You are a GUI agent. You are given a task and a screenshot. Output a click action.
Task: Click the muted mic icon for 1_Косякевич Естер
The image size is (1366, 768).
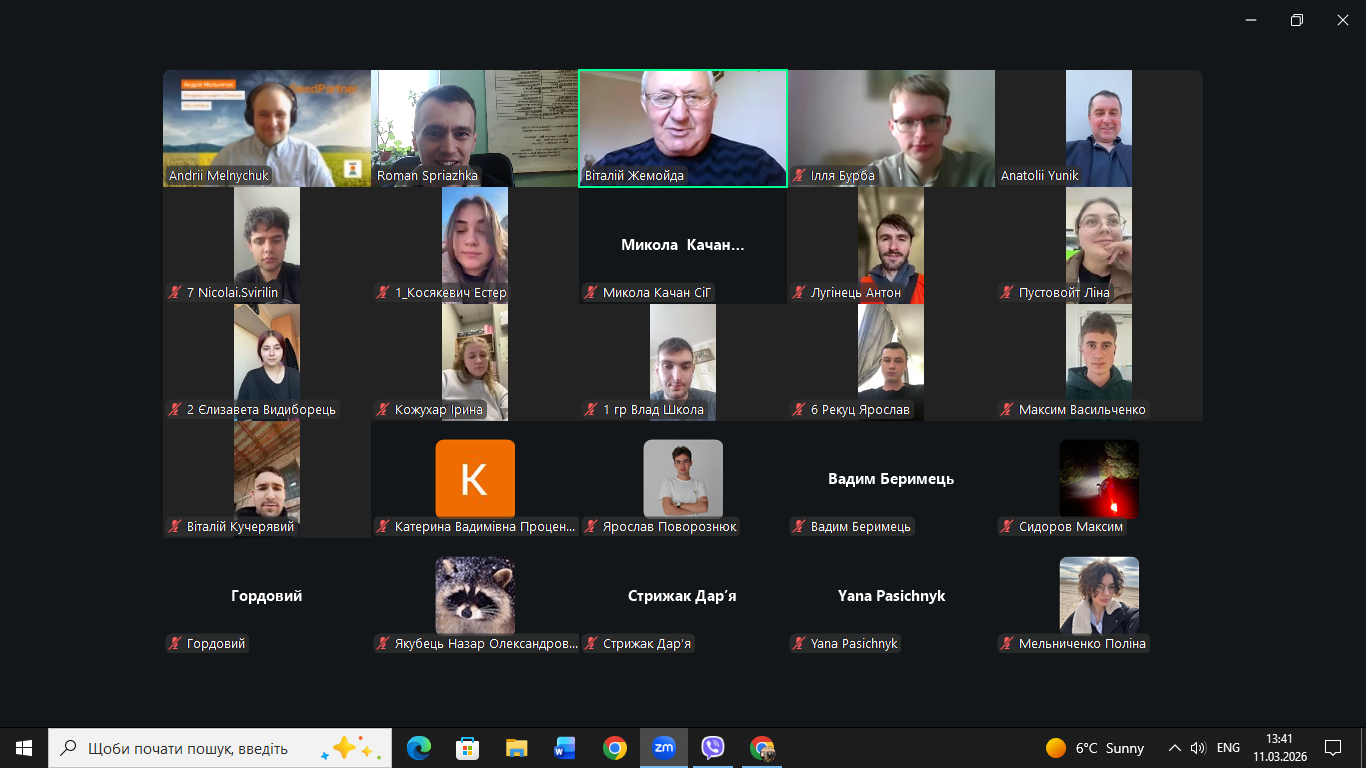[383, 293]
